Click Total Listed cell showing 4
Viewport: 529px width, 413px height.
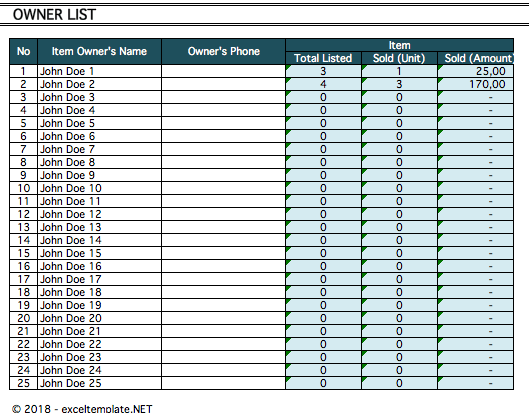tap(323, 84)
